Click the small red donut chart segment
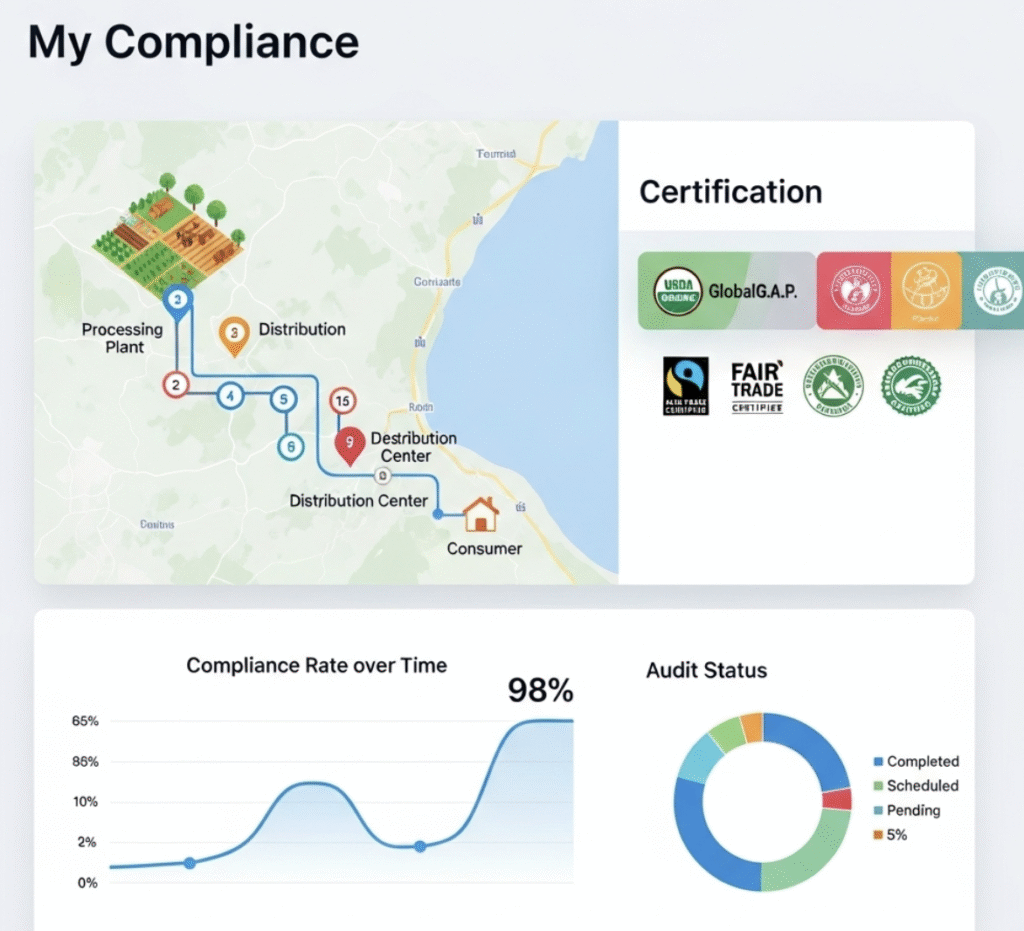This screenshot has width=1024, height=931. pyautogui.click(x=838, y=799)
